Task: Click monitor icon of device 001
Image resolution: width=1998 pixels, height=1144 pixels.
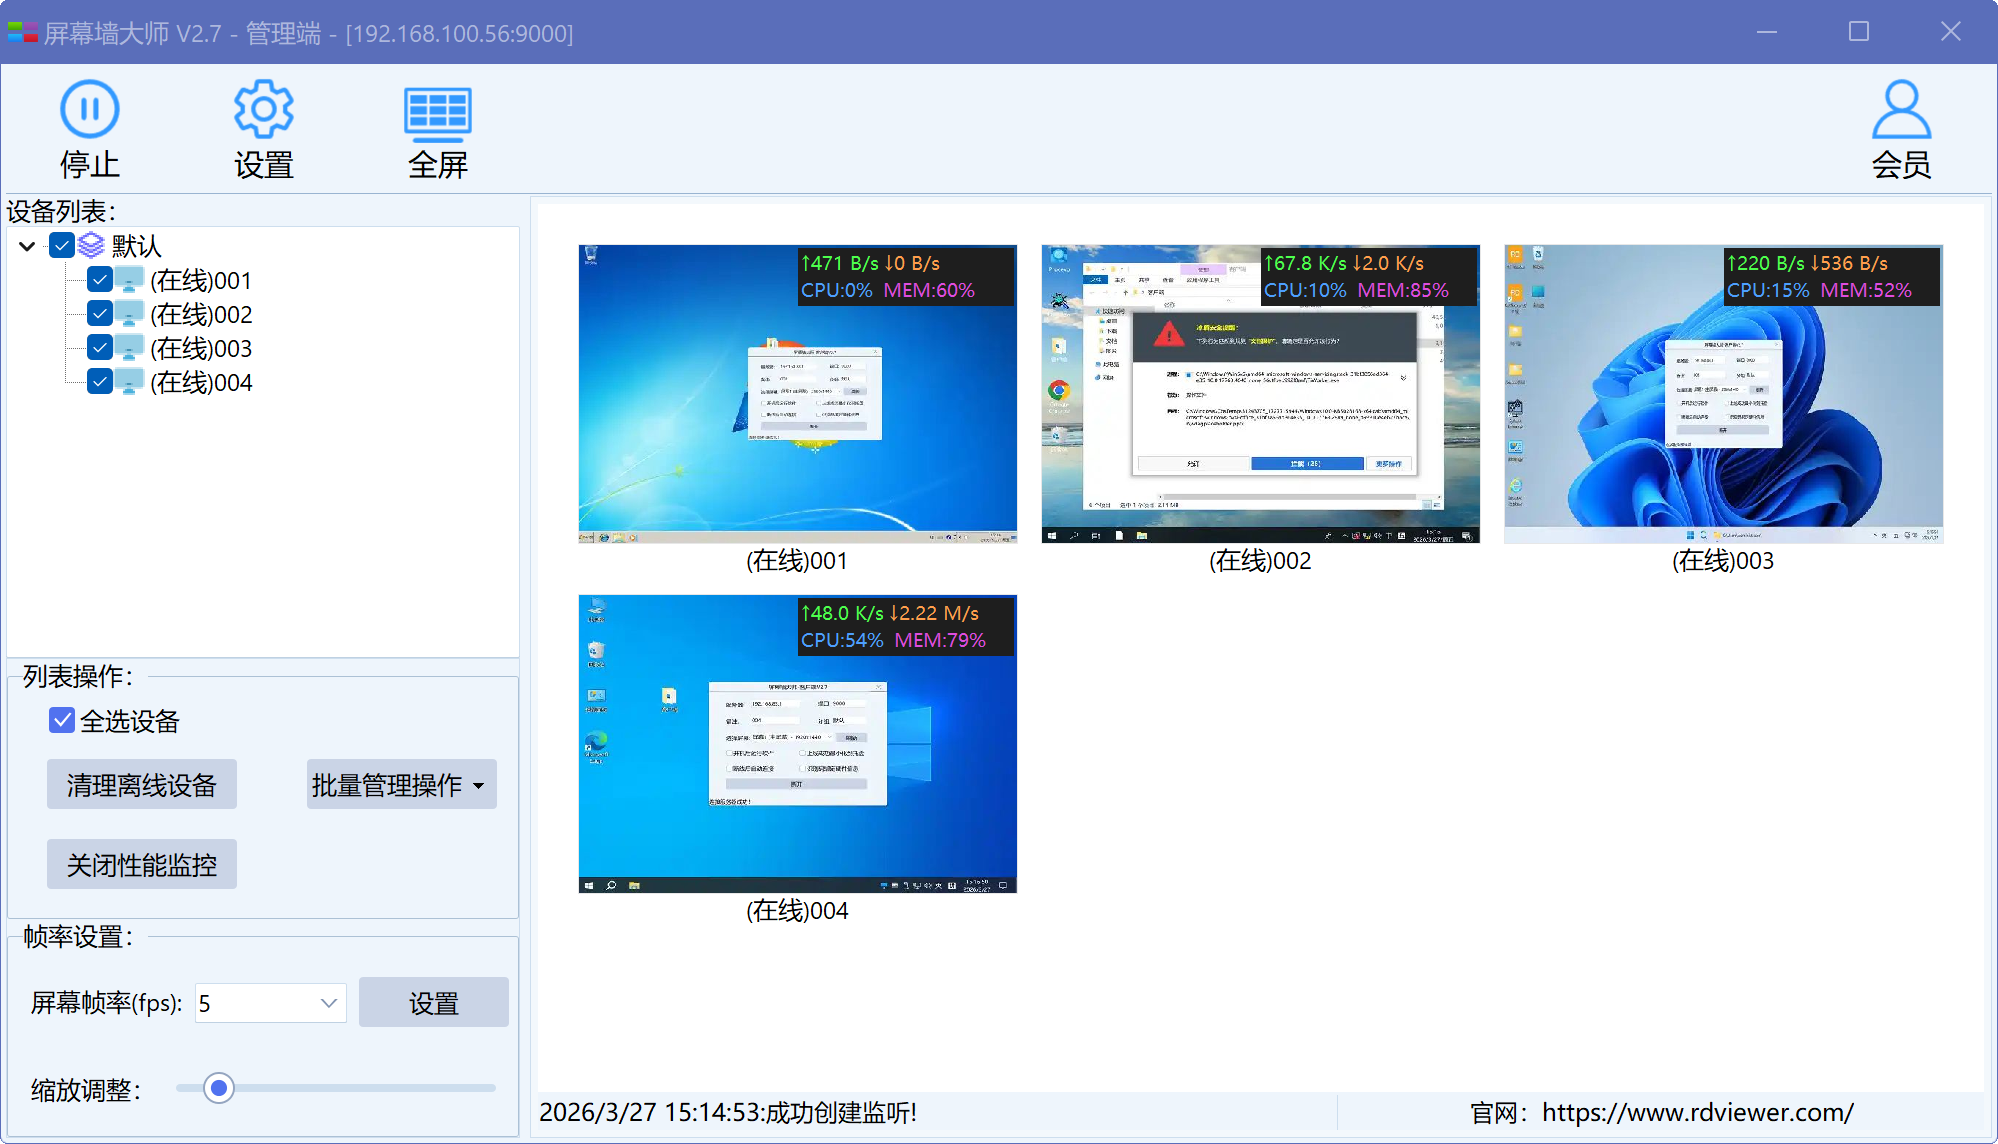Action: pos(129,280)
